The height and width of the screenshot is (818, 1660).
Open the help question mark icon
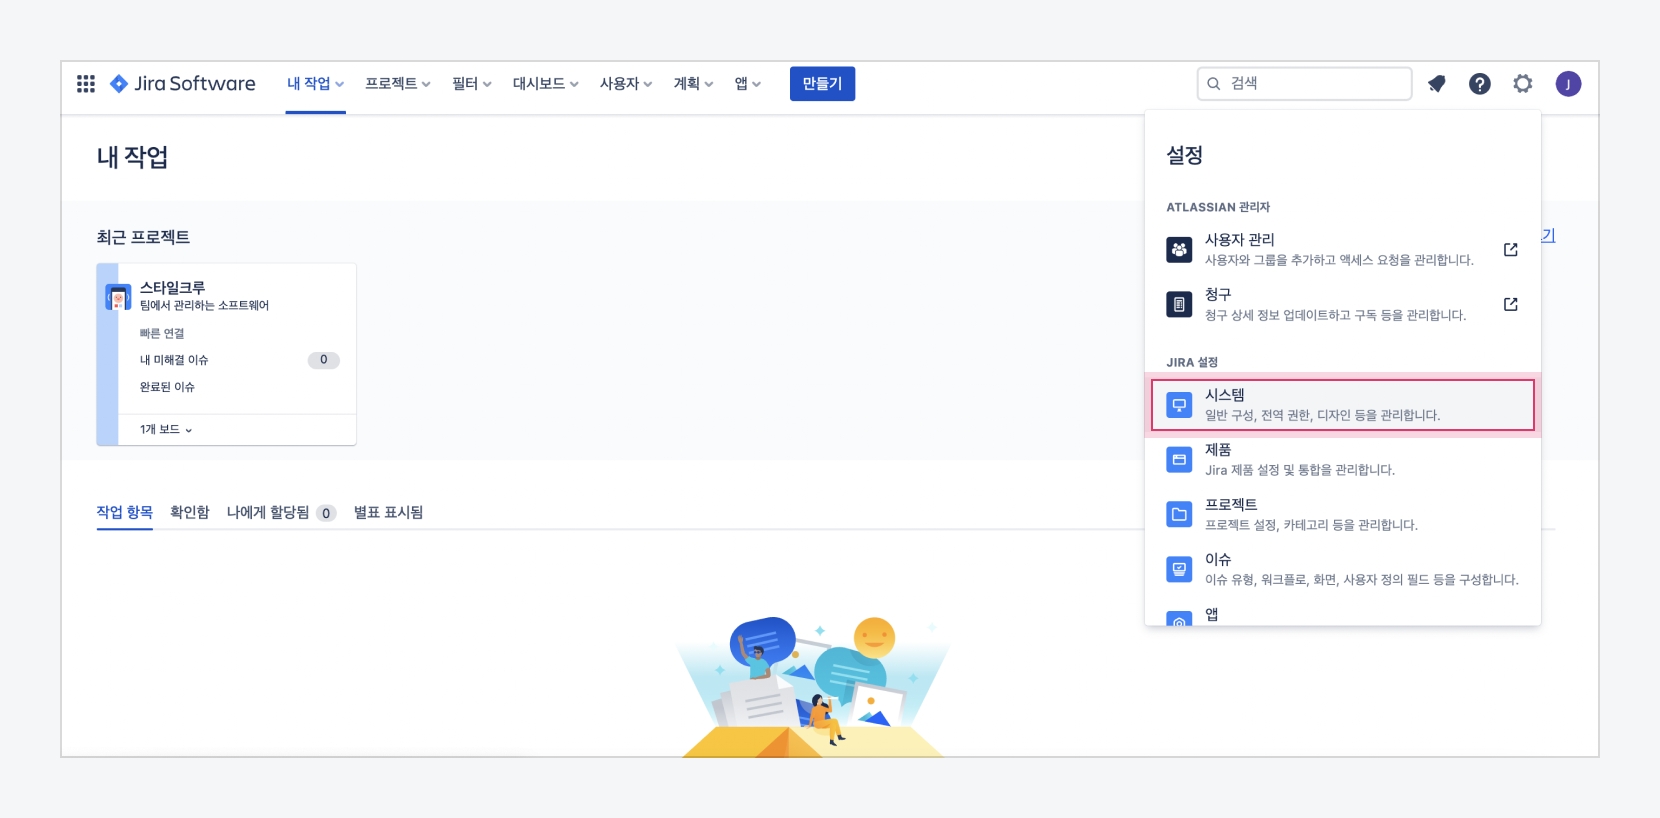click(x=1479, y=84)
